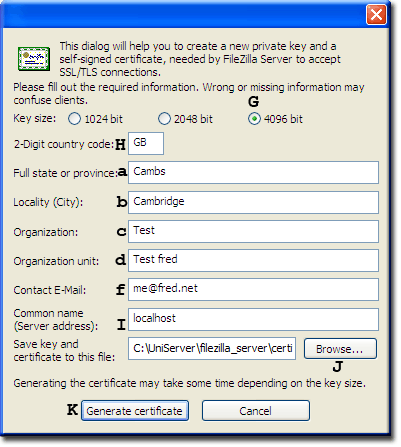
Task: Click the 'Organization unit:' label text
Action: click(56, 261)
